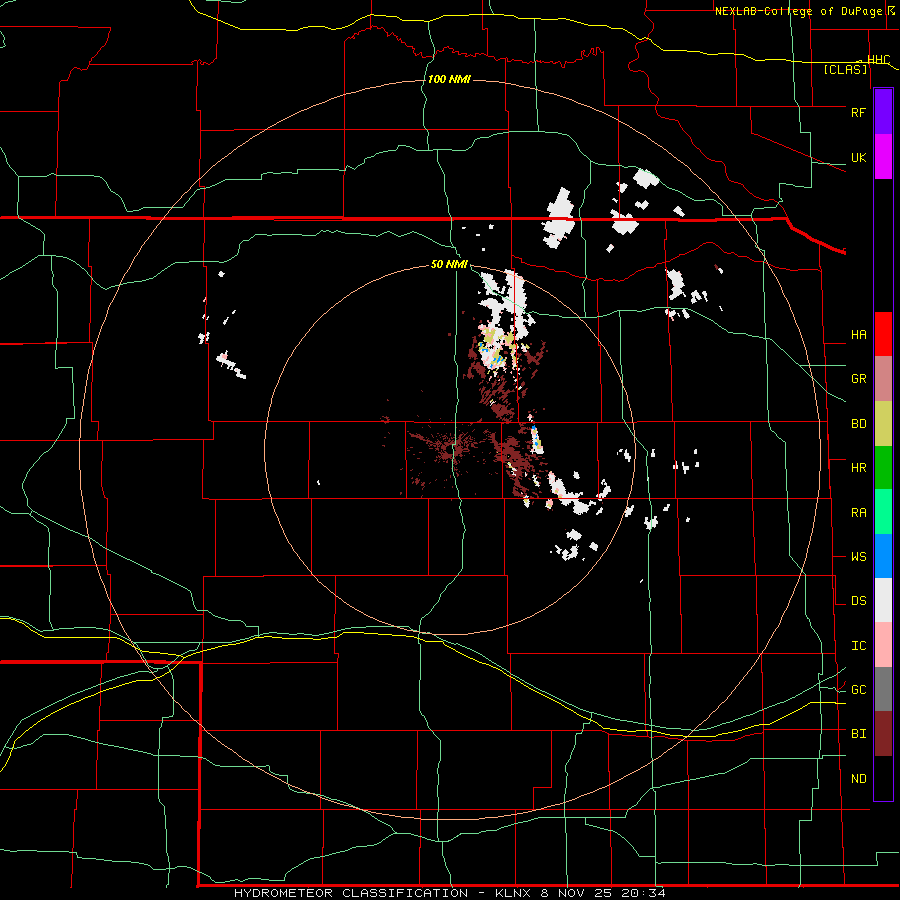The height and width of the screenshot is (900, 900).
Task: Select the white DS legend swatch
Action: click(x=883, y=600)
